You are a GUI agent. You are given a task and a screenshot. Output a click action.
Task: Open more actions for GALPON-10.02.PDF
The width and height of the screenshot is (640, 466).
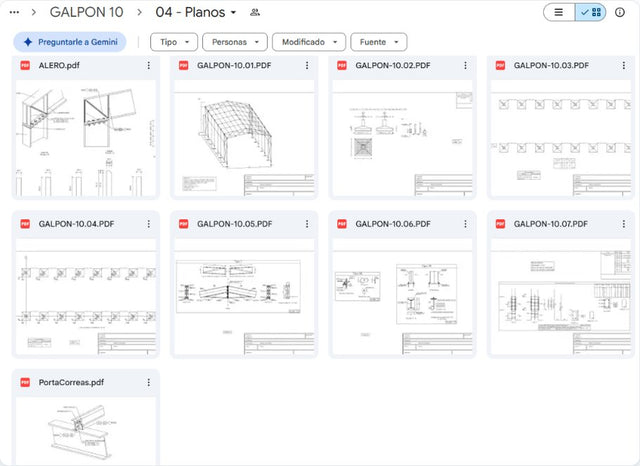pyautogui.click(x=465, y=65)
